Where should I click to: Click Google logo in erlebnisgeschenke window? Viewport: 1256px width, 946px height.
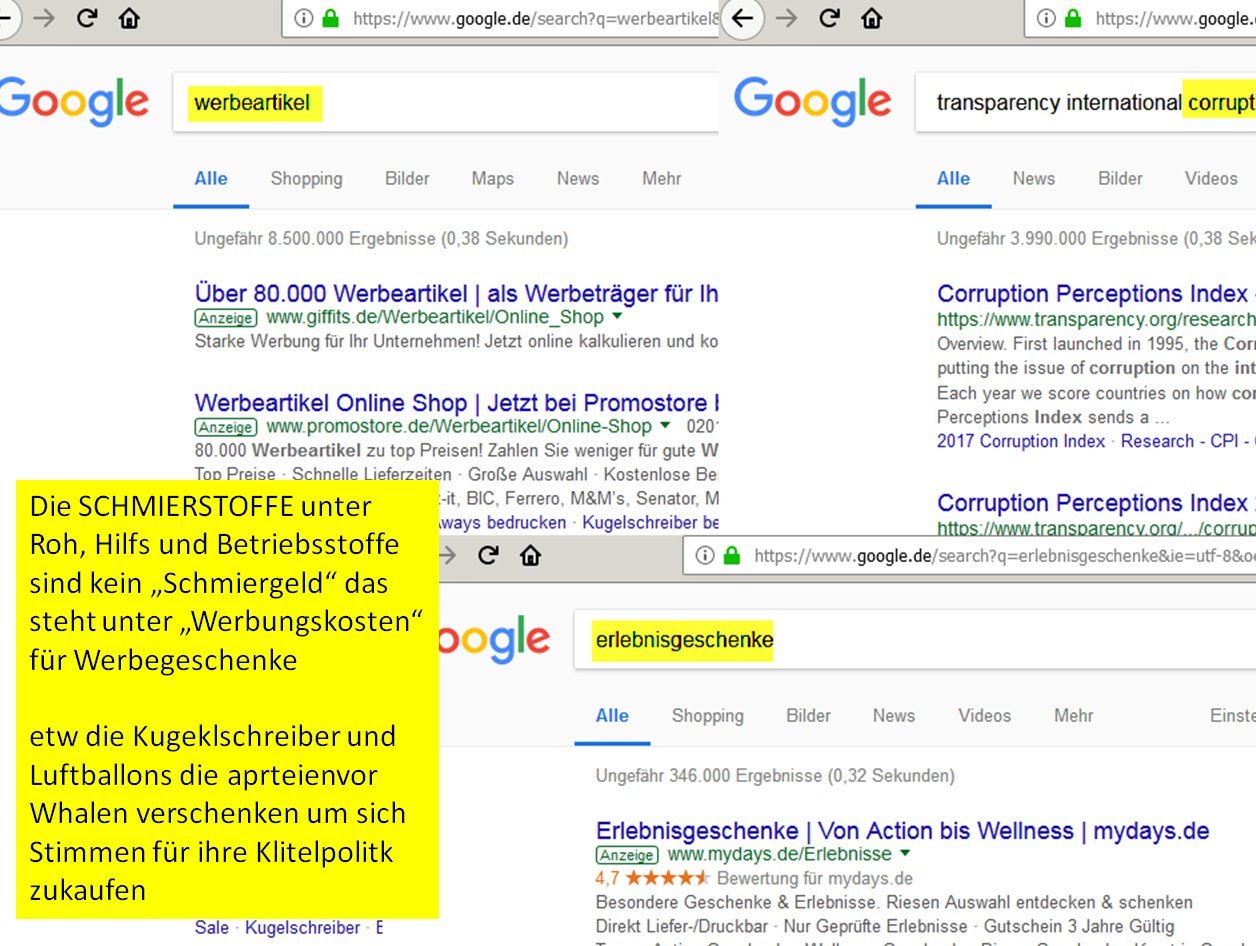495,640
